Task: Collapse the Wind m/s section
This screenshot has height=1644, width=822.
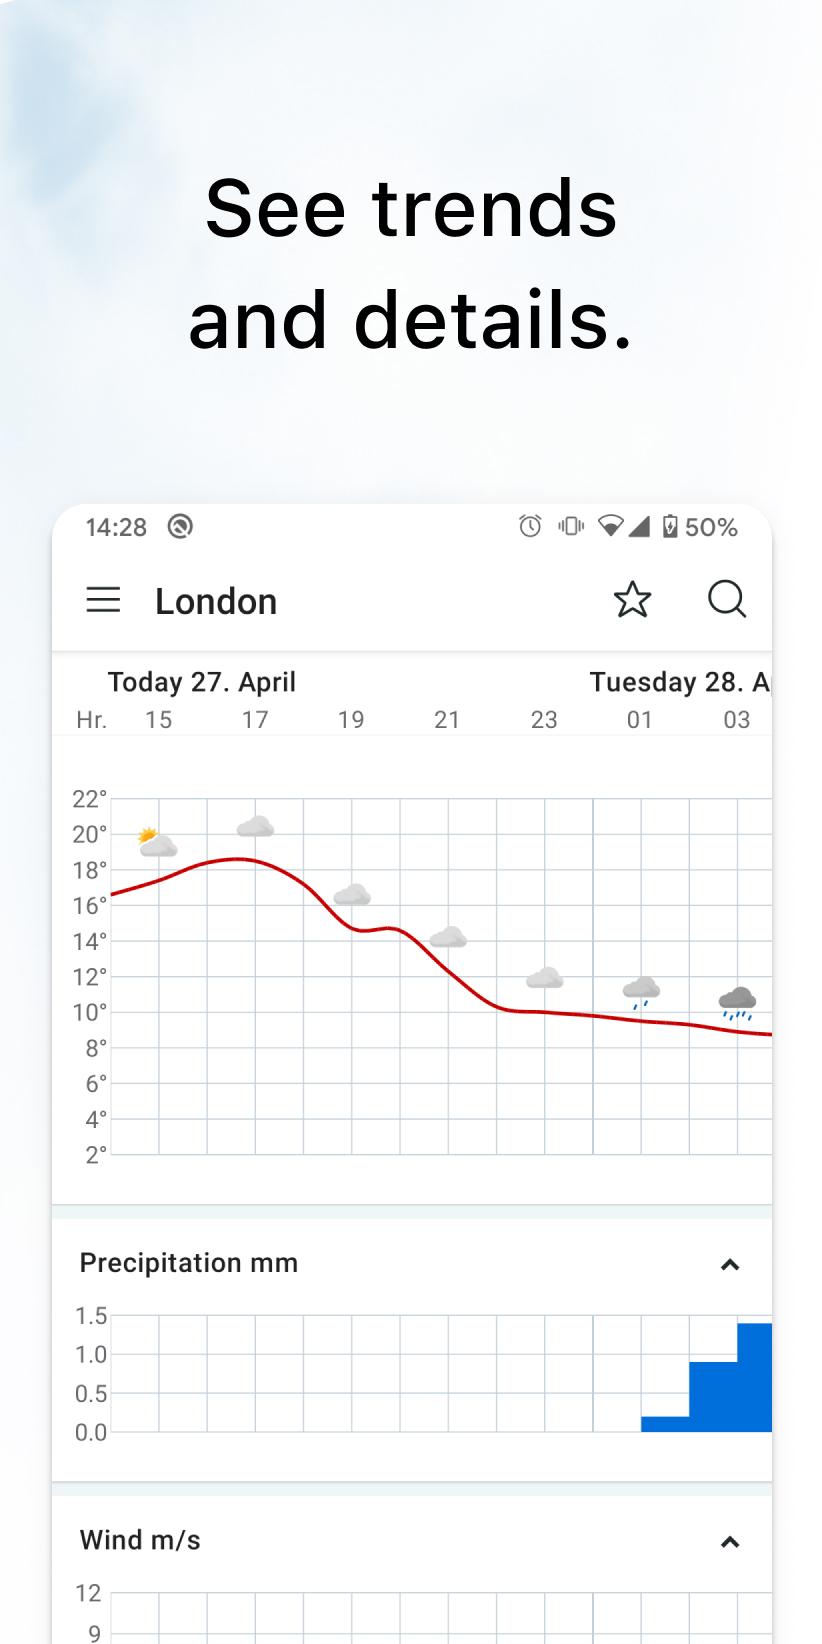Action: pos(730,1542)
